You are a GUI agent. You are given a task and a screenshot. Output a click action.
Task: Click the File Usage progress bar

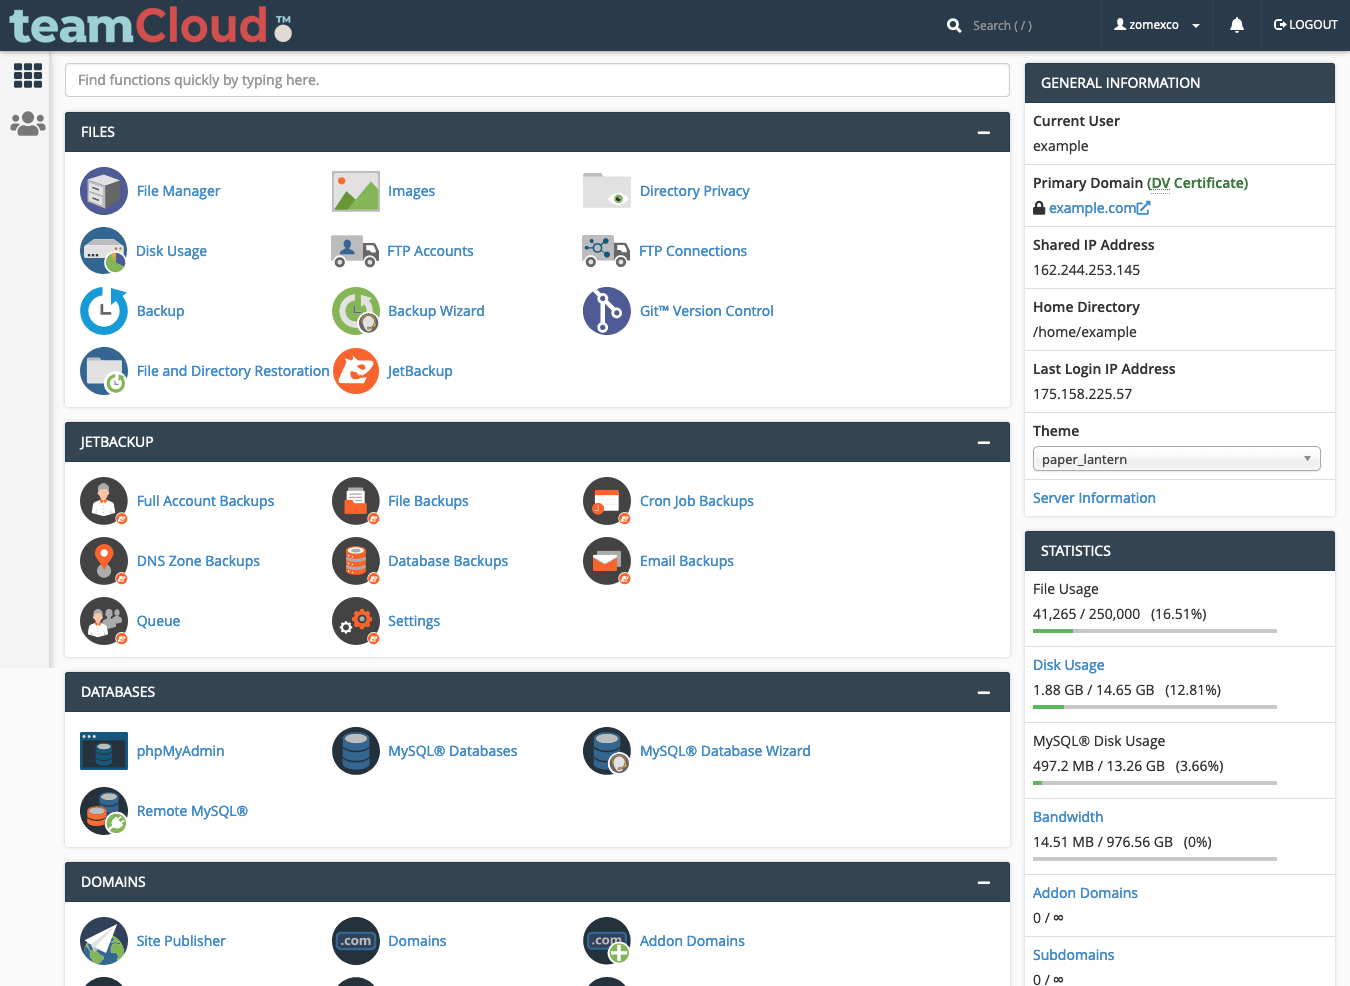click(x=1155, y=631)
